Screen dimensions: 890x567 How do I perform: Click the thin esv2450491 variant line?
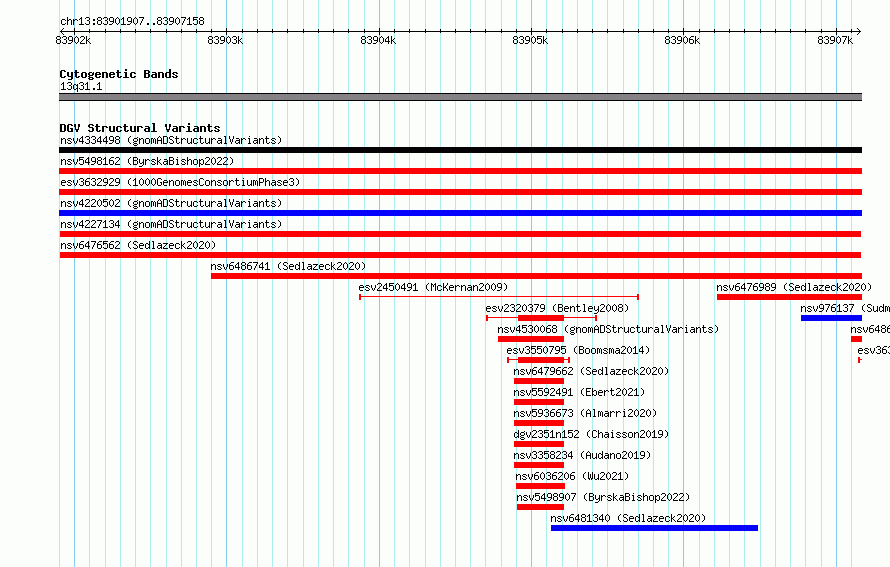click(x=499, y=297)
